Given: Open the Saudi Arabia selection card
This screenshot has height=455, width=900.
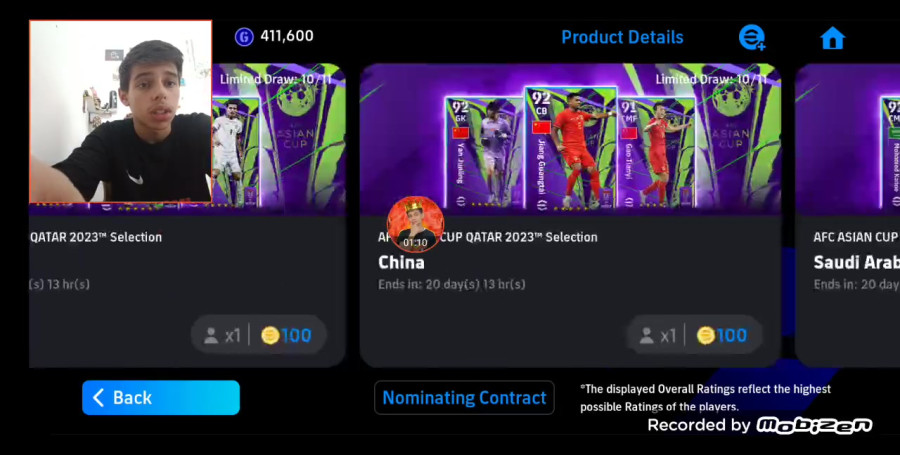Looking at the screenshot, I should coord(847,215).
